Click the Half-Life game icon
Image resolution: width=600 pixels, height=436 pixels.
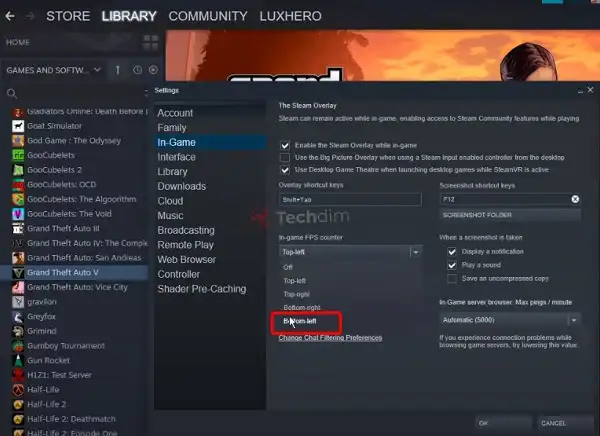(18, 390)
